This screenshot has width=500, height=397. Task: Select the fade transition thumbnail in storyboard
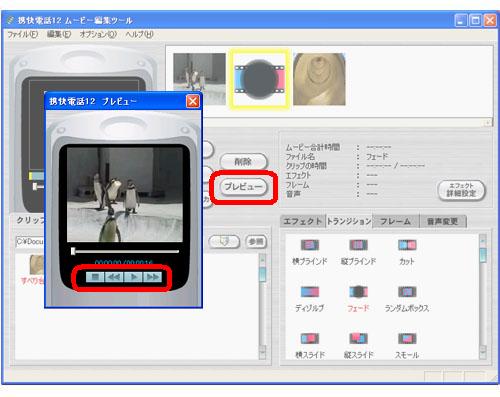pyautogui.click(x=259, y=79)
